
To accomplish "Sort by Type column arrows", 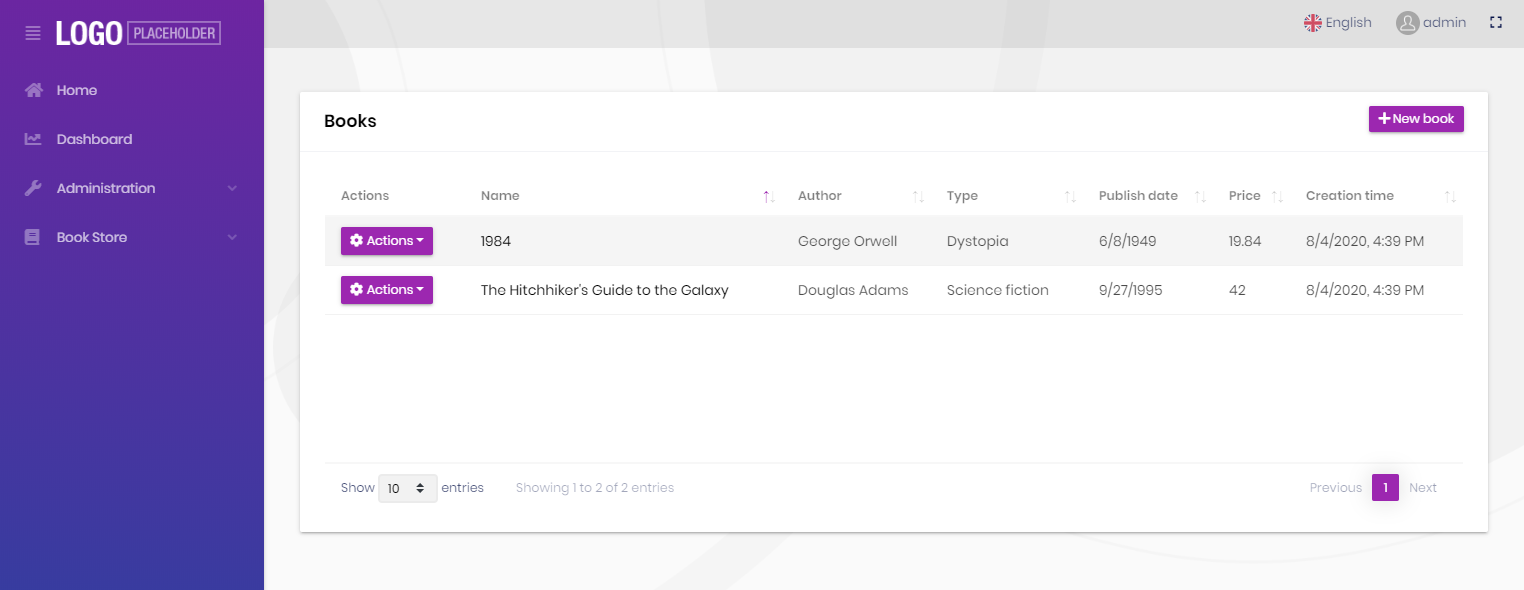I will [x=1070, y=196].
